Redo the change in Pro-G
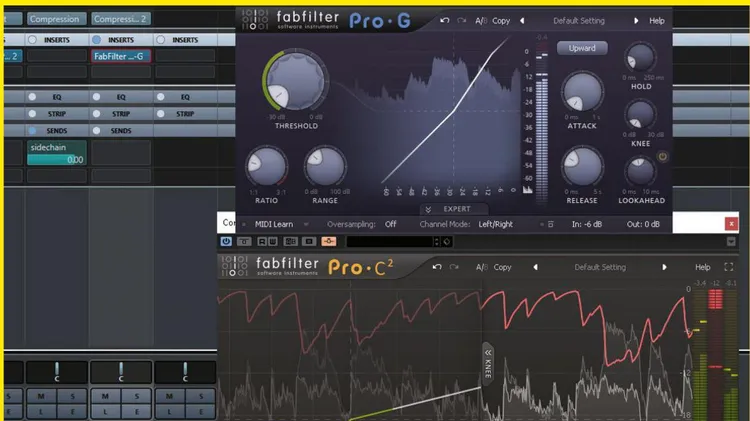This screenshot has height=421, width=750. (x=462, y=21)
